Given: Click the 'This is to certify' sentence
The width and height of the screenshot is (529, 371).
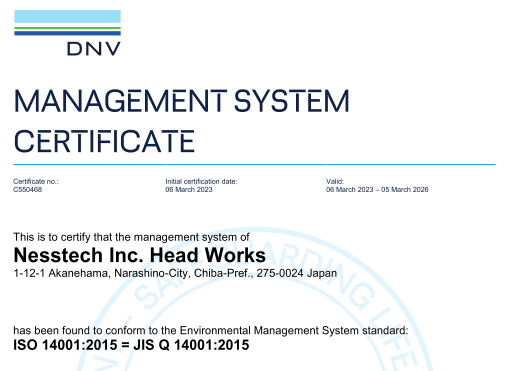Looking at the screenshot, I should point(131,237).
